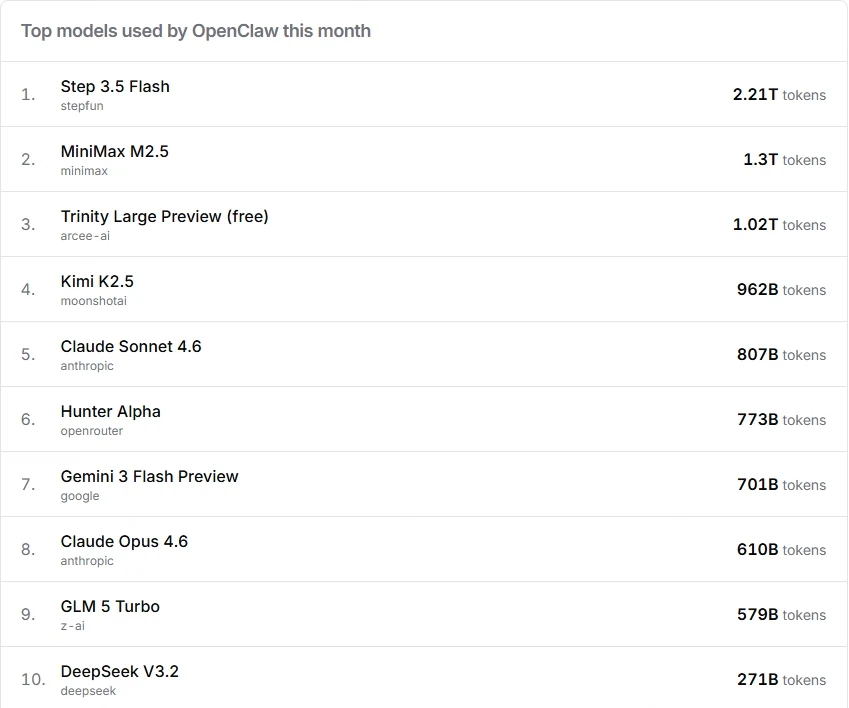Click the anthropic provider under Claude Opus 4.6
The width and height of the screenshot is (849, 708).
pos(87,561)
